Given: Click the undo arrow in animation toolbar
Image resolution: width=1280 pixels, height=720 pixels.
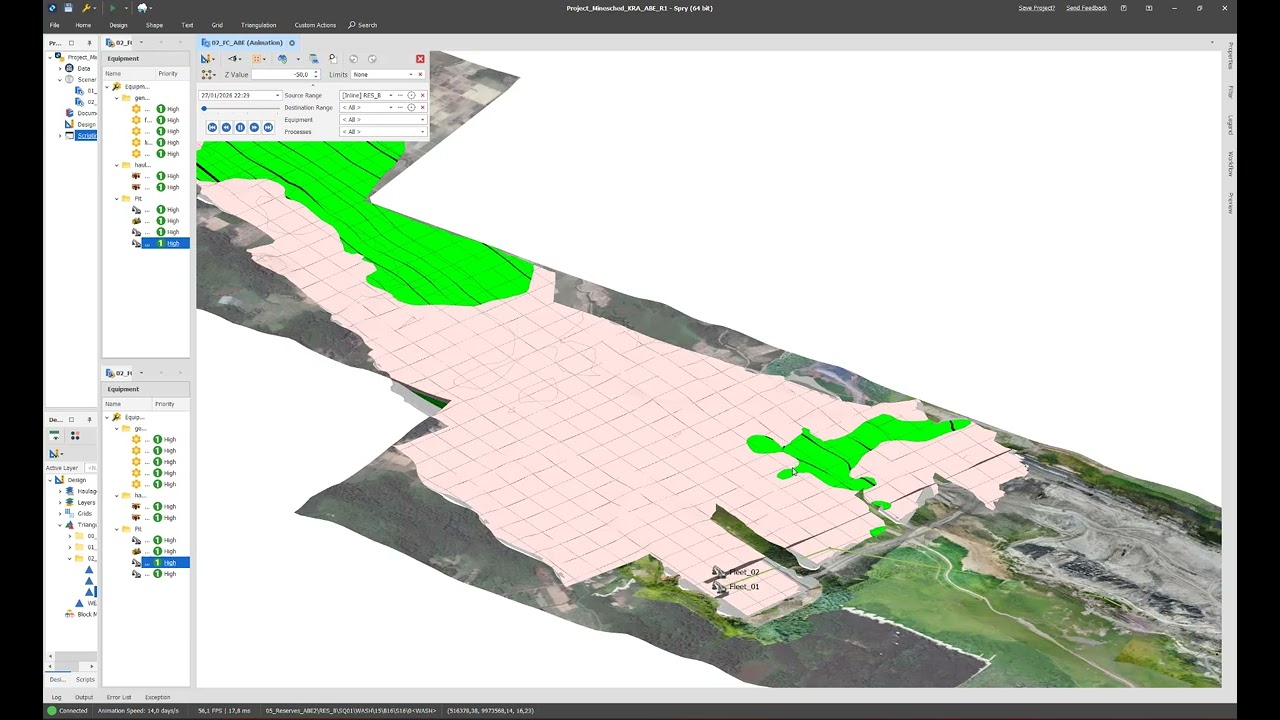Looking at the screenshot, I should [x=353, y=59].
